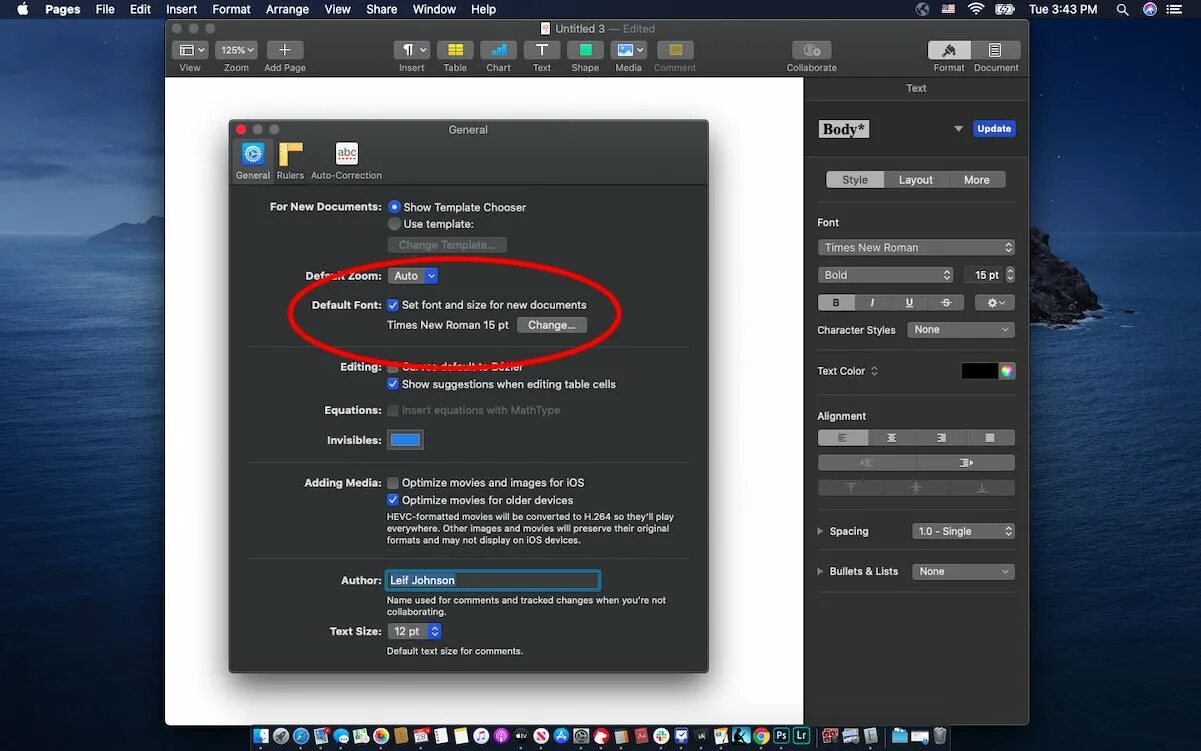Image resolution: width=1201 pixels, height=751 pixels.
Task: Open the Format inspector icon
Action: [x=949, y=50]
